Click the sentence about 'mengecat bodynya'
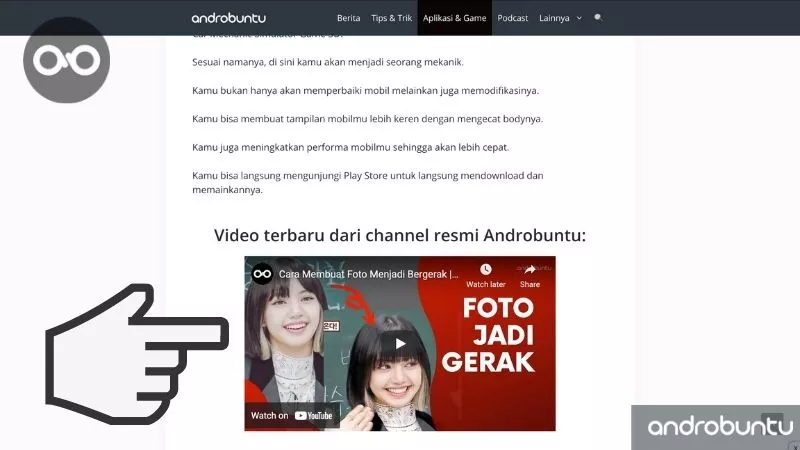The width and height of the screenshot is (800, 450). tap(367, 119)
